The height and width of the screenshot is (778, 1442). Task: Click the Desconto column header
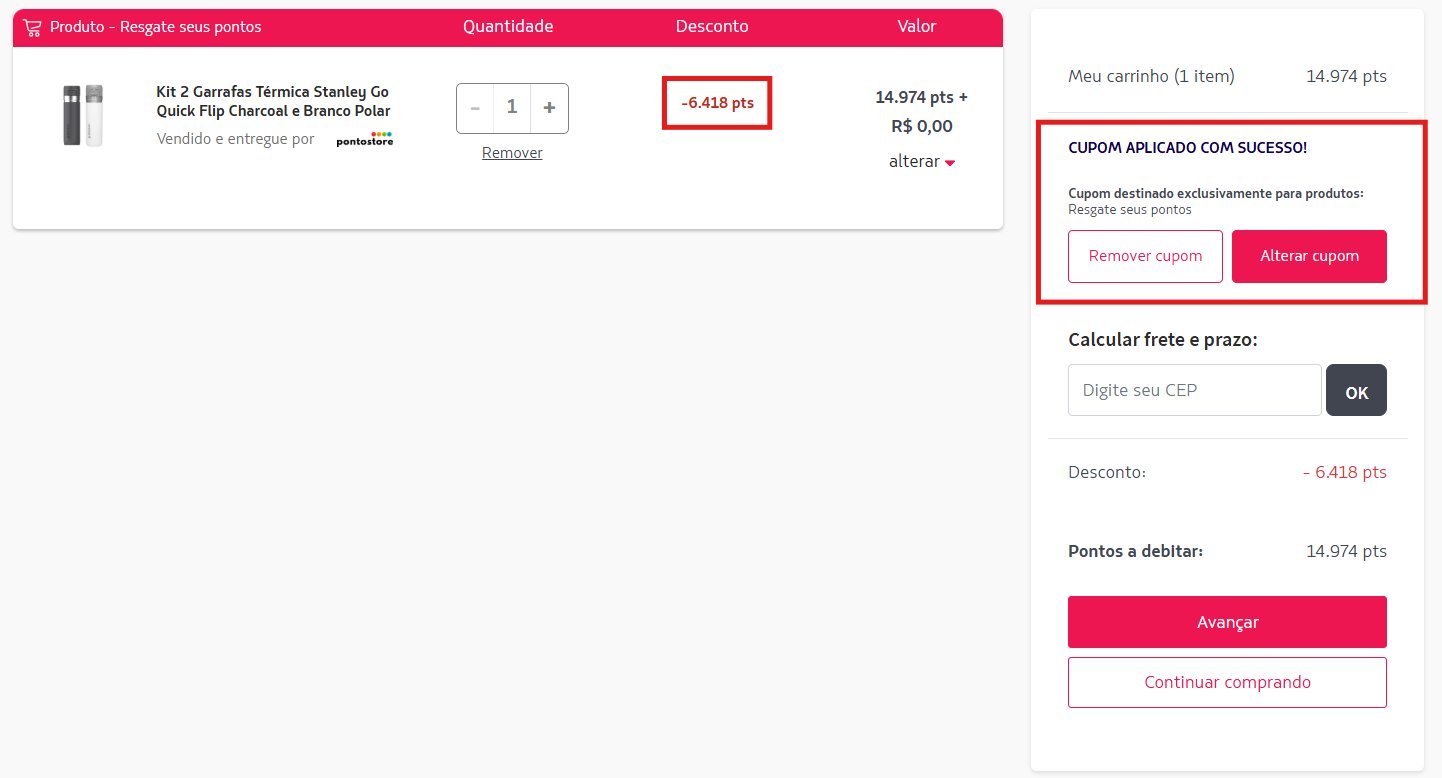pyautogui.click(x=712, y=26)
